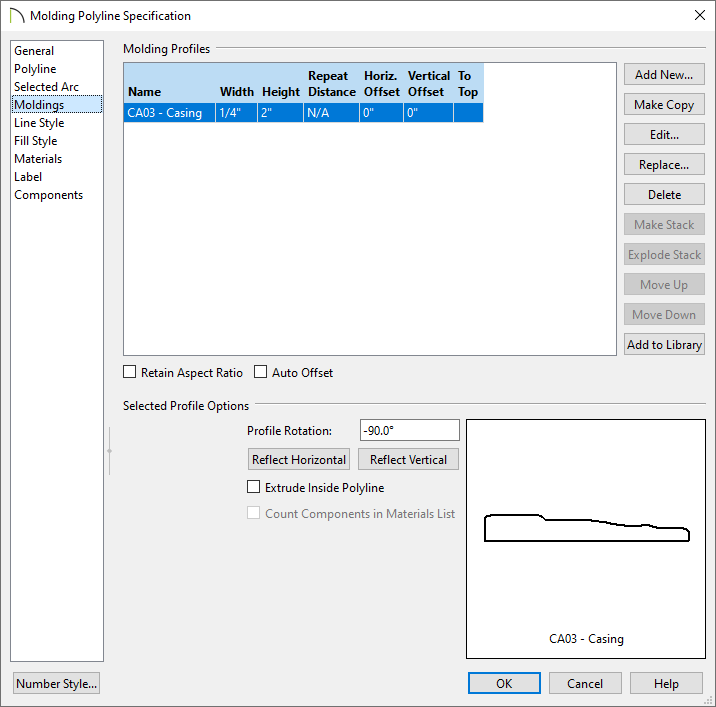The width and height of the screenshot is (716, 707).
Task: Click the Horiz. Offset 0" cell
Action: 381,113
